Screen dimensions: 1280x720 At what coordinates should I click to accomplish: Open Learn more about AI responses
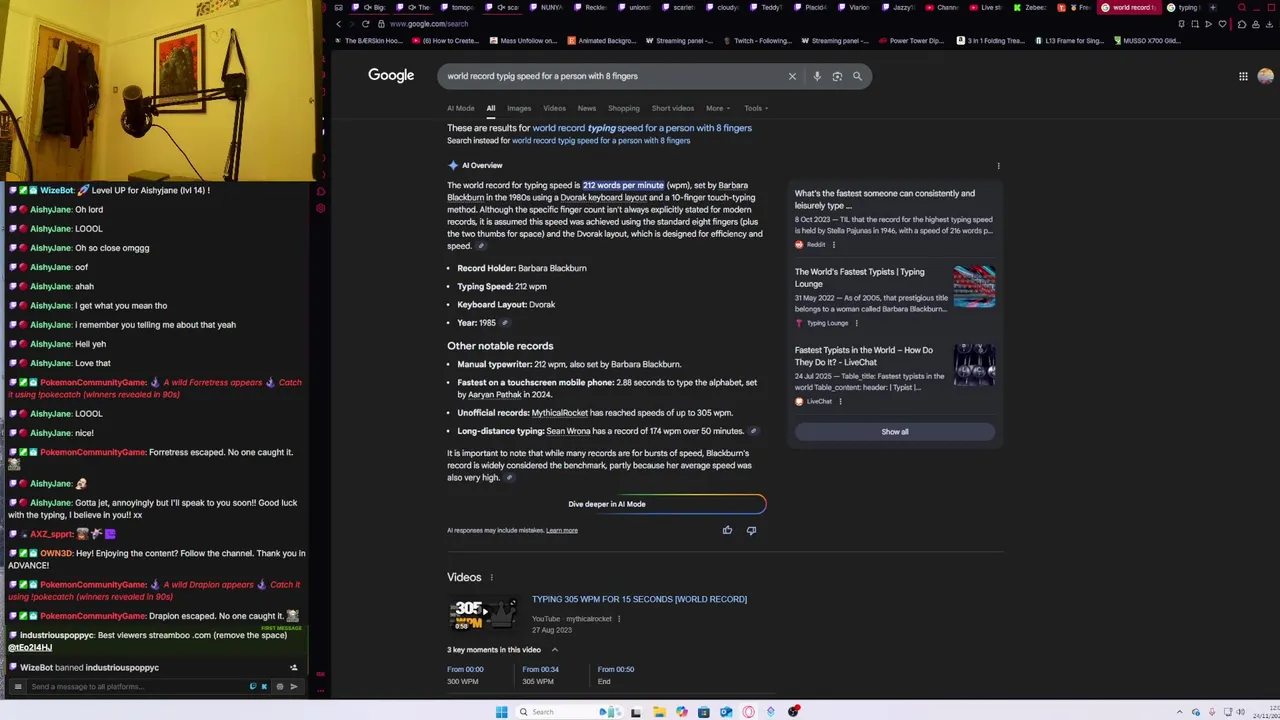(562, 531)
